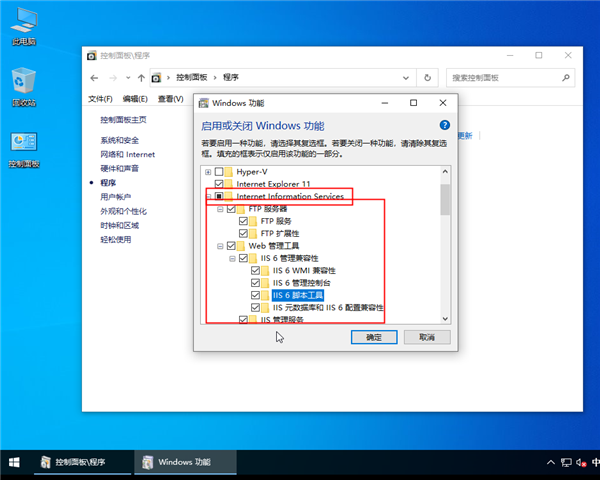Viewport: 600px width, 480px height.
Task: Open the 编辑(E) menu
Action: [x=135, y=99]
